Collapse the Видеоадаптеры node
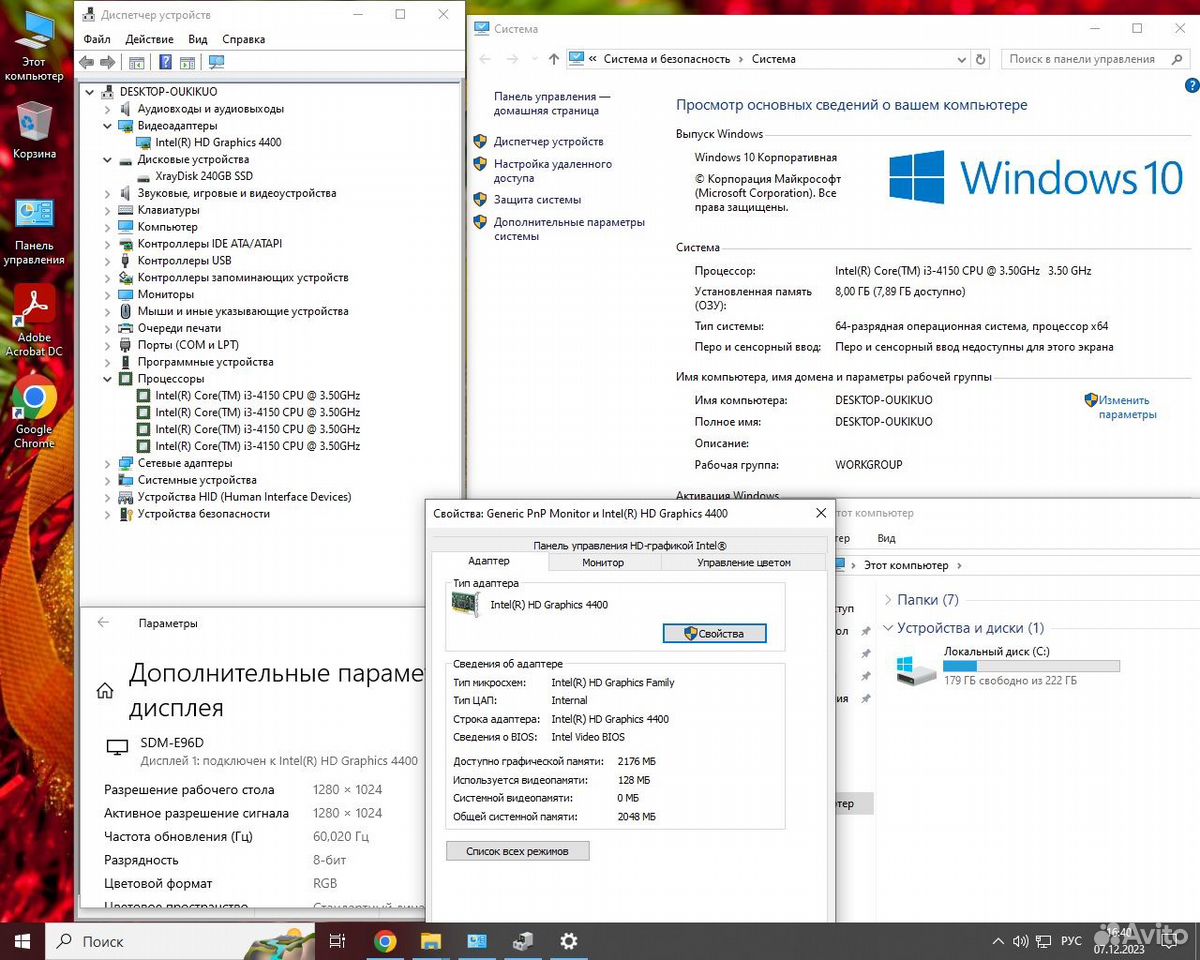1200x960 pixels. coord(108,125)
